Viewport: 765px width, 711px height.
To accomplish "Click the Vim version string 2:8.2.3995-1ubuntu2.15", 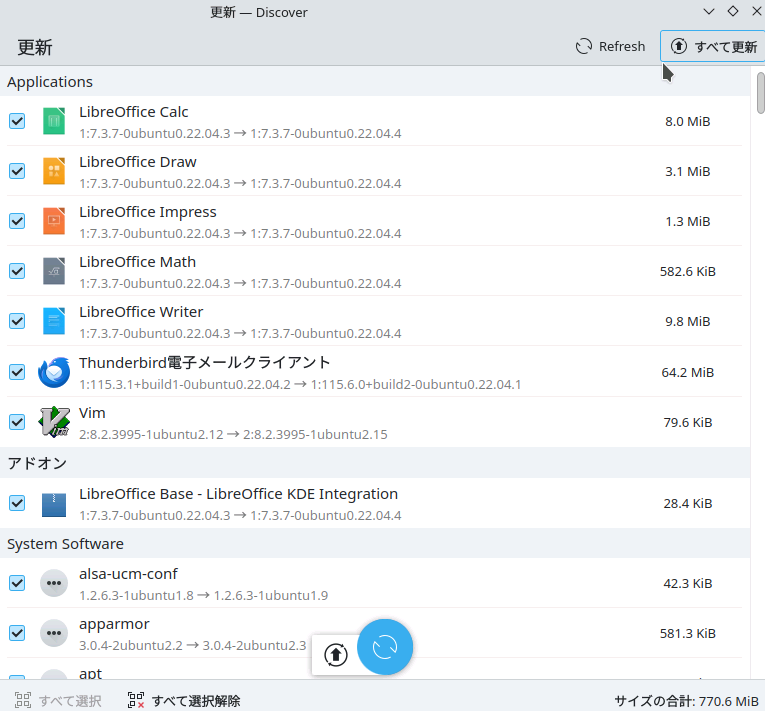I will tap(315, 434).
